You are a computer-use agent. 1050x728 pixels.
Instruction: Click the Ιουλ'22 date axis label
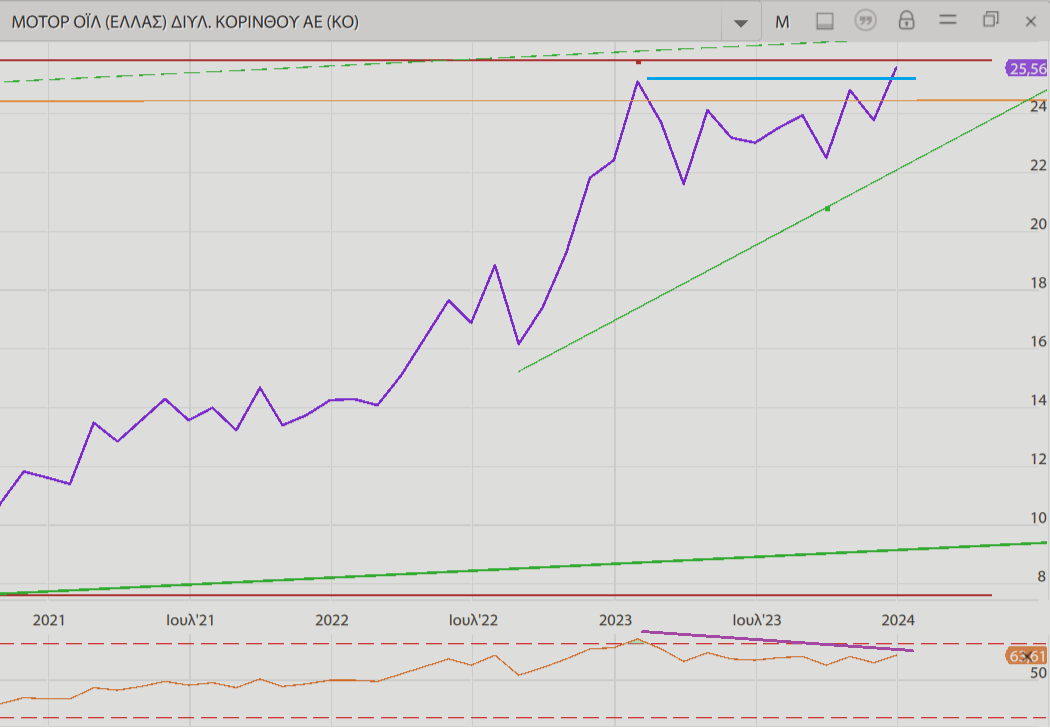coord(473,620)
